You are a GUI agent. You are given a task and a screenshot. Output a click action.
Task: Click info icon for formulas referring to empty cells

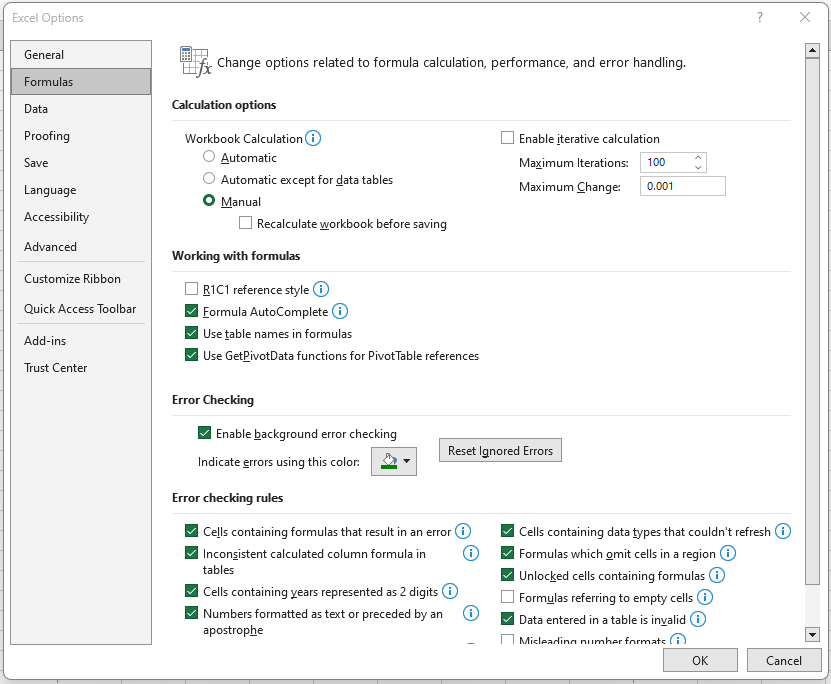(x=704, y=597)
